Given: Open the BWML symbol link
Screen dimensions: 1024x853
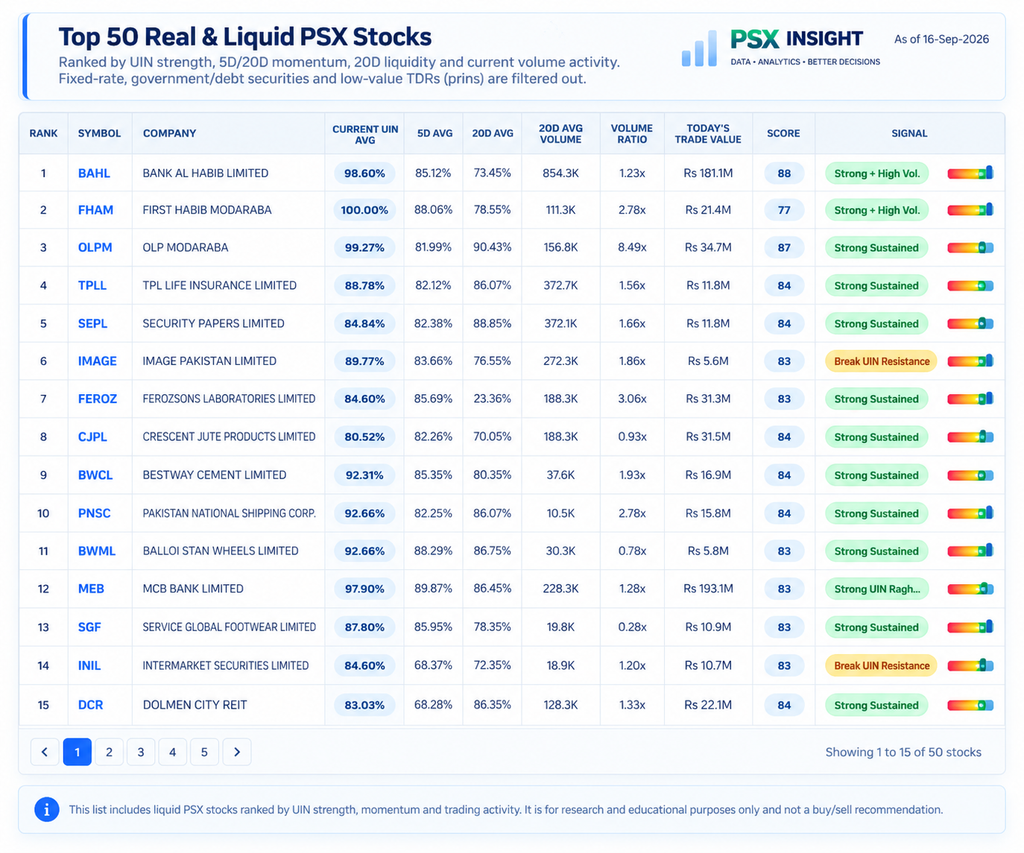Looking at the screenshot, I should (97, 551).
